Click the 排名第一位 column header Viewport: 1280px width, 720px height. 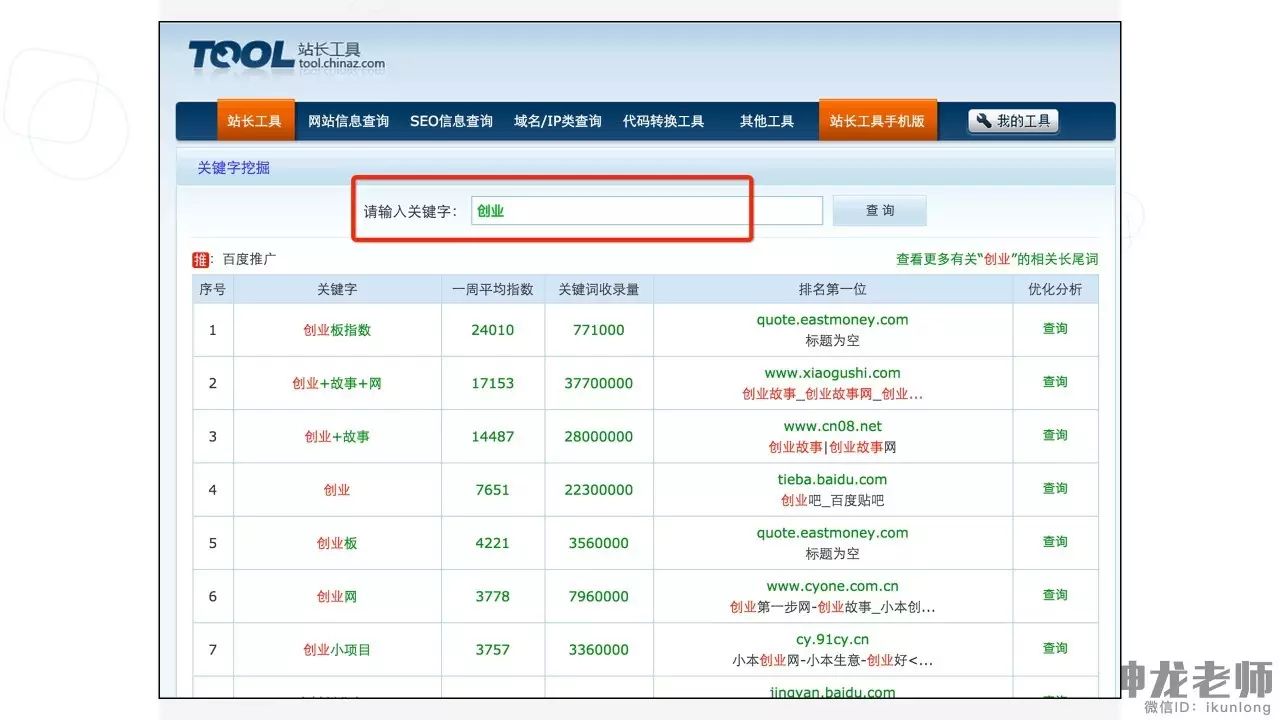[x=832, y=289]
